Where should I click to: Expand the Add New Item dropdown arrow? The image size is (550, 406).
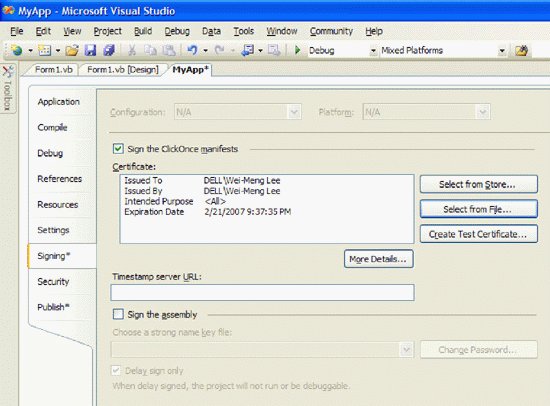tap(58, 51)
